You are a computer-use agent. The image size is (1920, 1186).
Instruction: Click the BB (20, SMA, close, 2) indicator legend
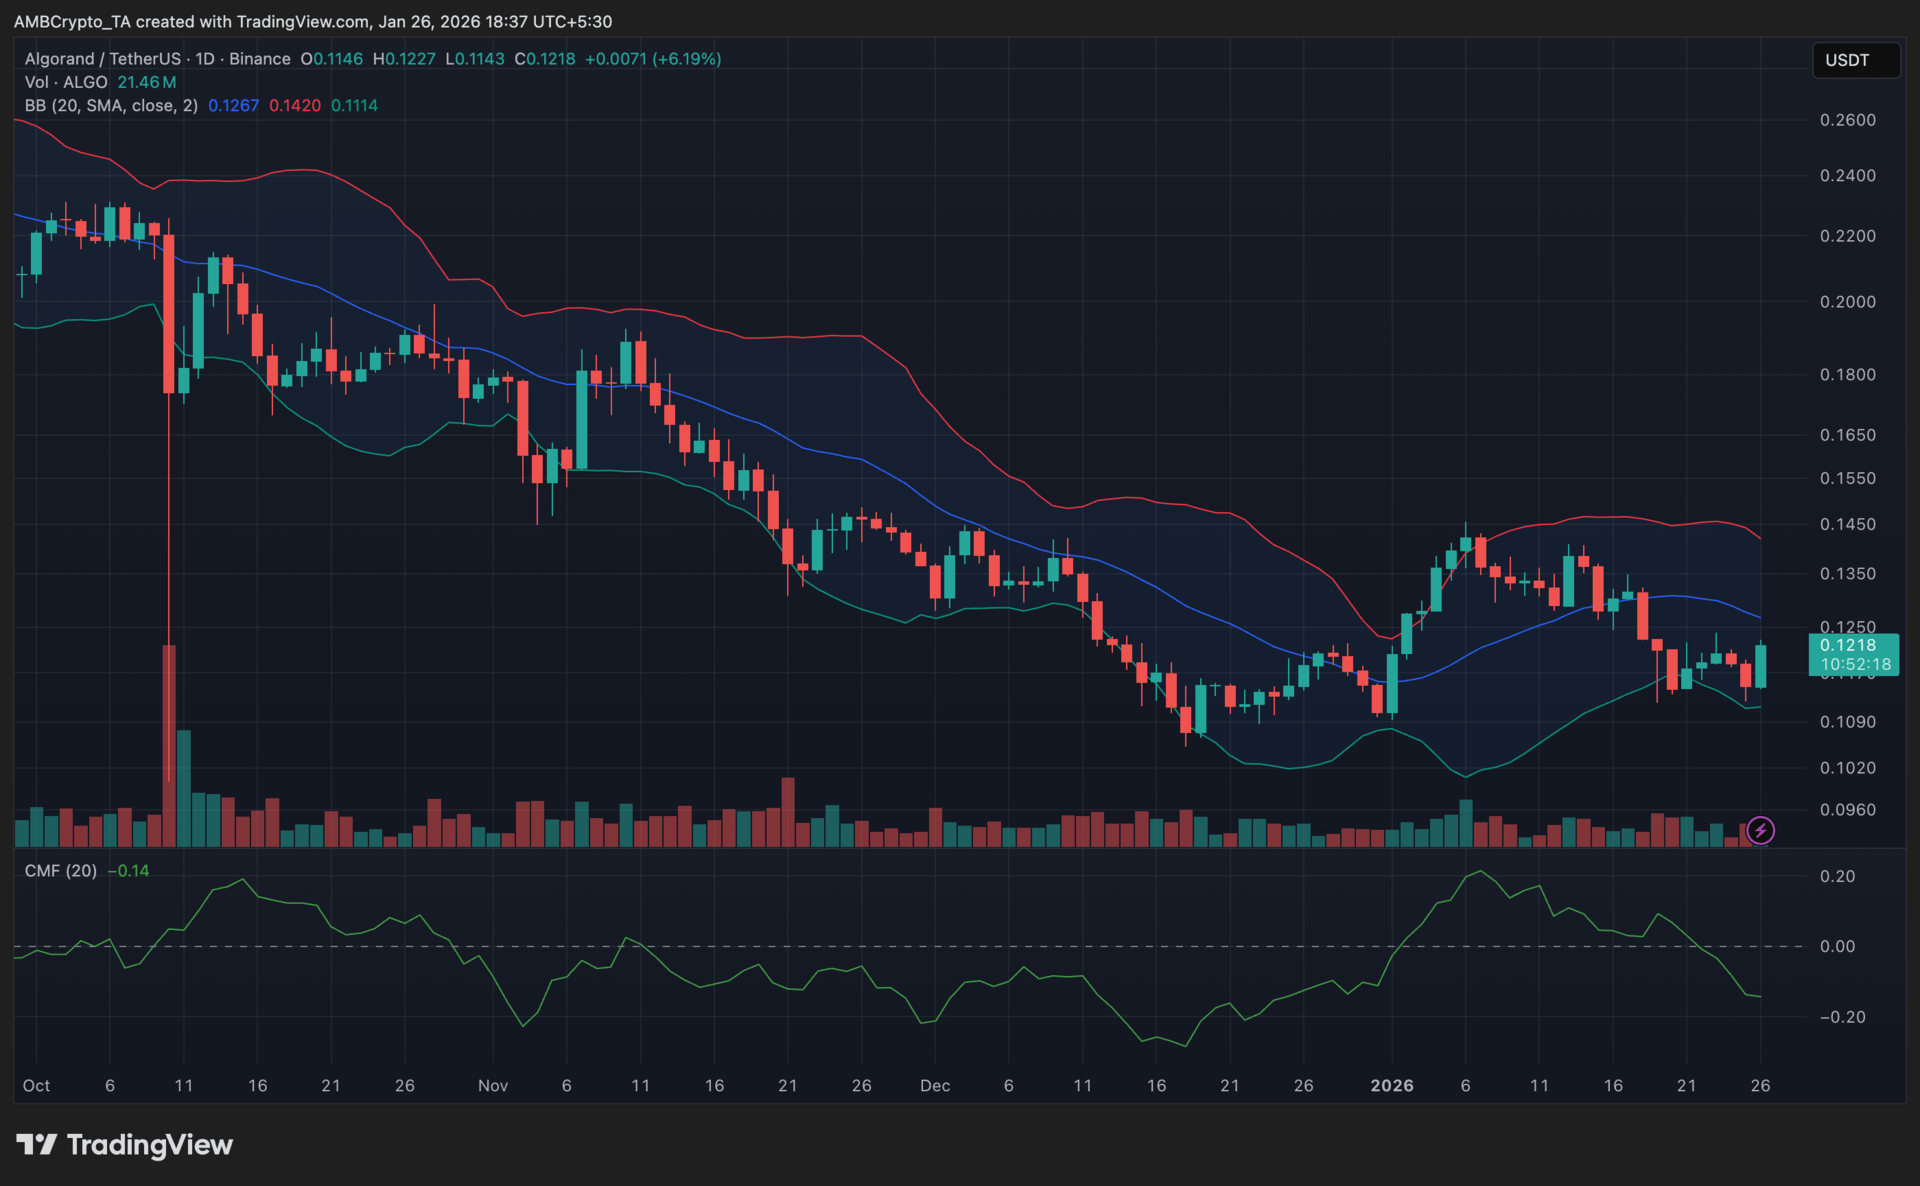coord(111,105)
